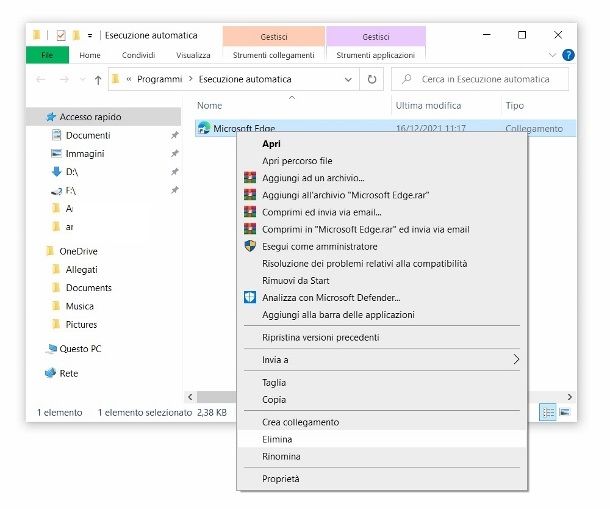The image size is (610, 509).
Task: Select 'Risoluzione dei problemi relativi alla compatibilità'
Action: [x=382, y=263]
